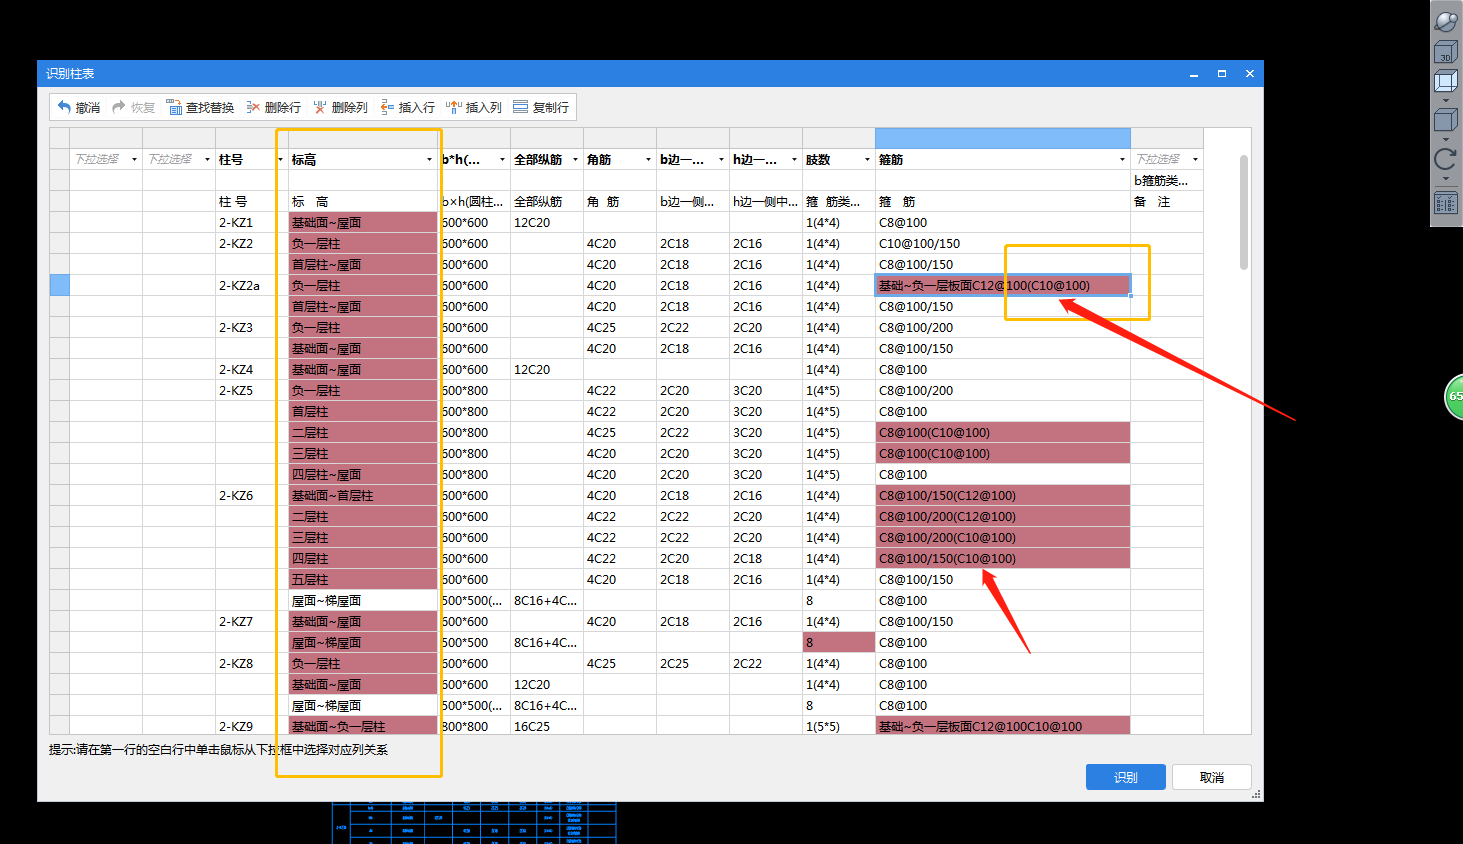Open the 全部纵筋 column header dropdown
Viewport: 1463px width, 844px height.
[x=575, y=160]
